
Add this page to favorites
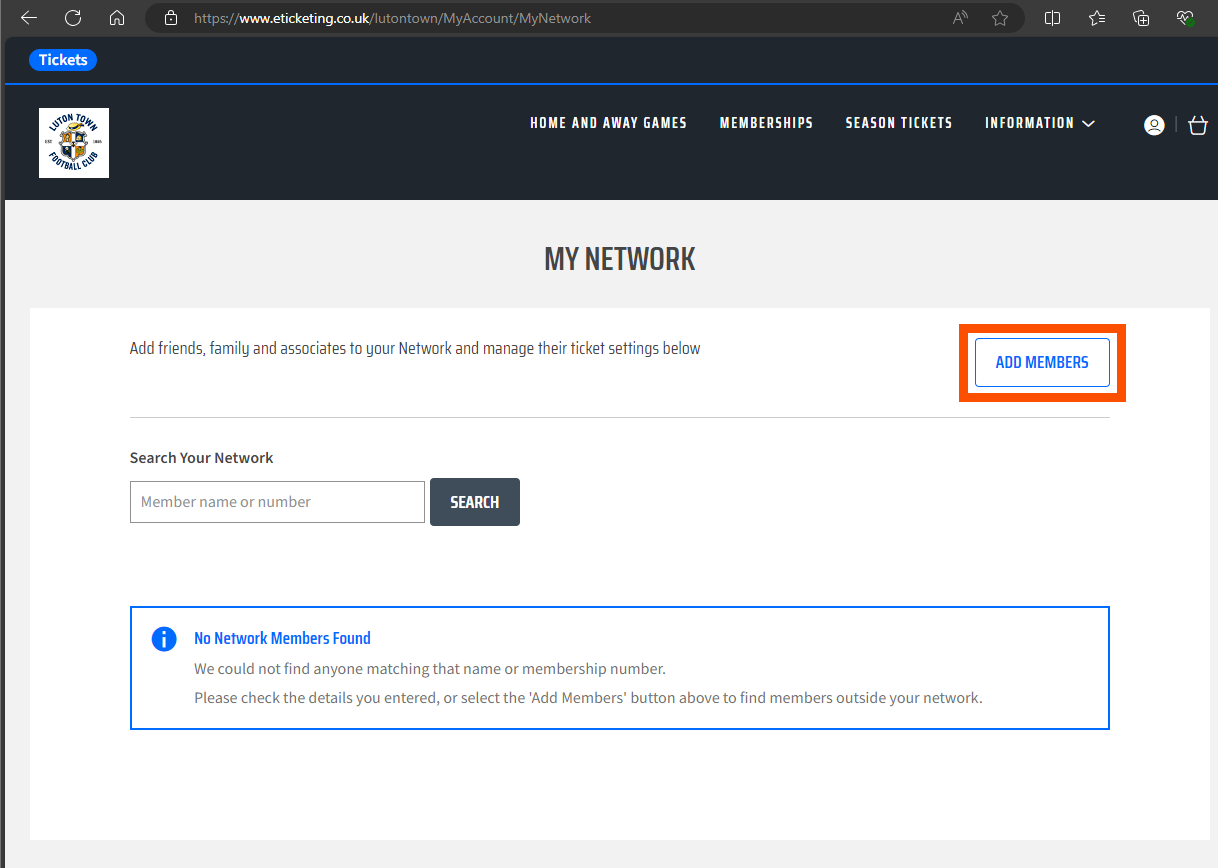coord(1000,18)
